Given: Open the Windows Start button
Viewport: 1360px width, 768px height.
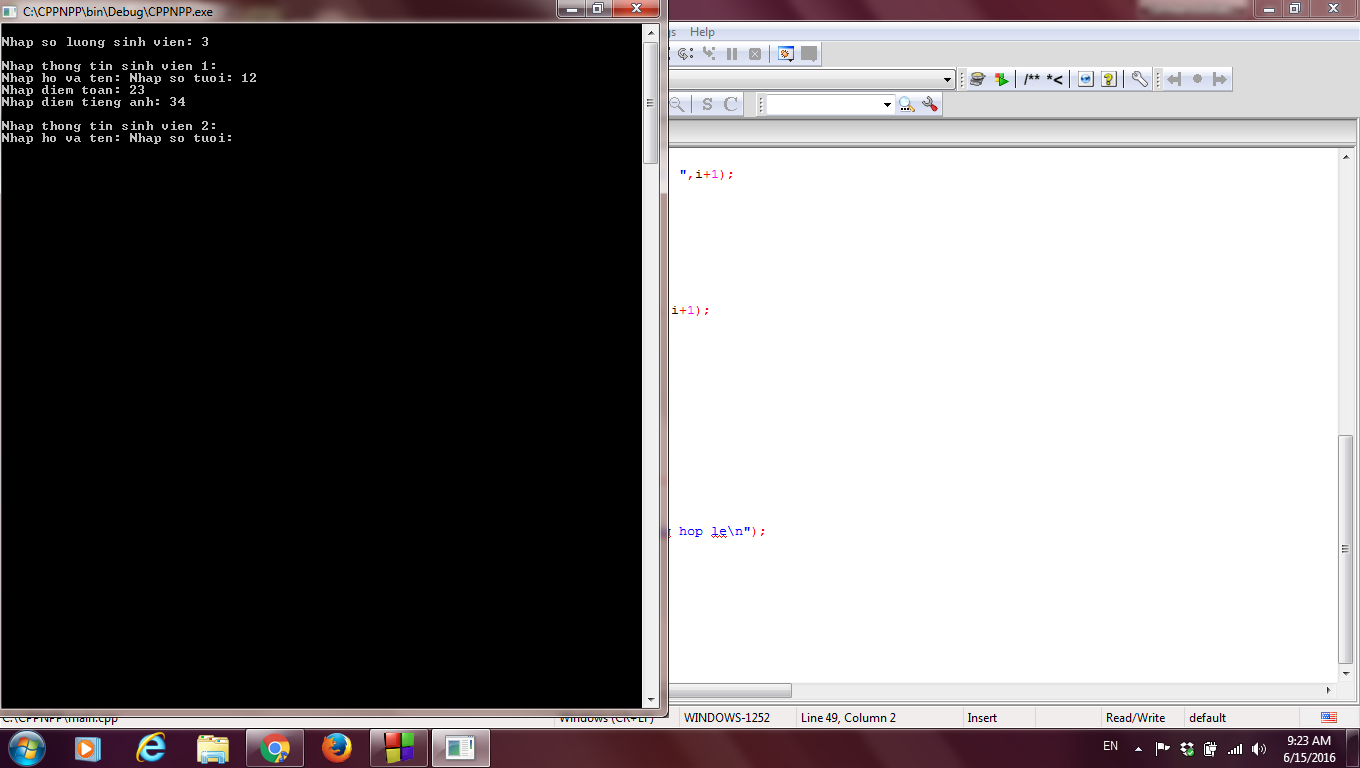Looking at the screenshot, I should tap(26, 748).
